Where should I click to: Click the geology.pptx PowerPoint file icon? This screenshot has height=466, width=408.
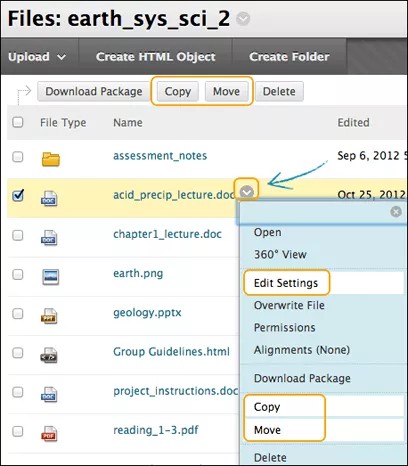[x=49, y=316]
